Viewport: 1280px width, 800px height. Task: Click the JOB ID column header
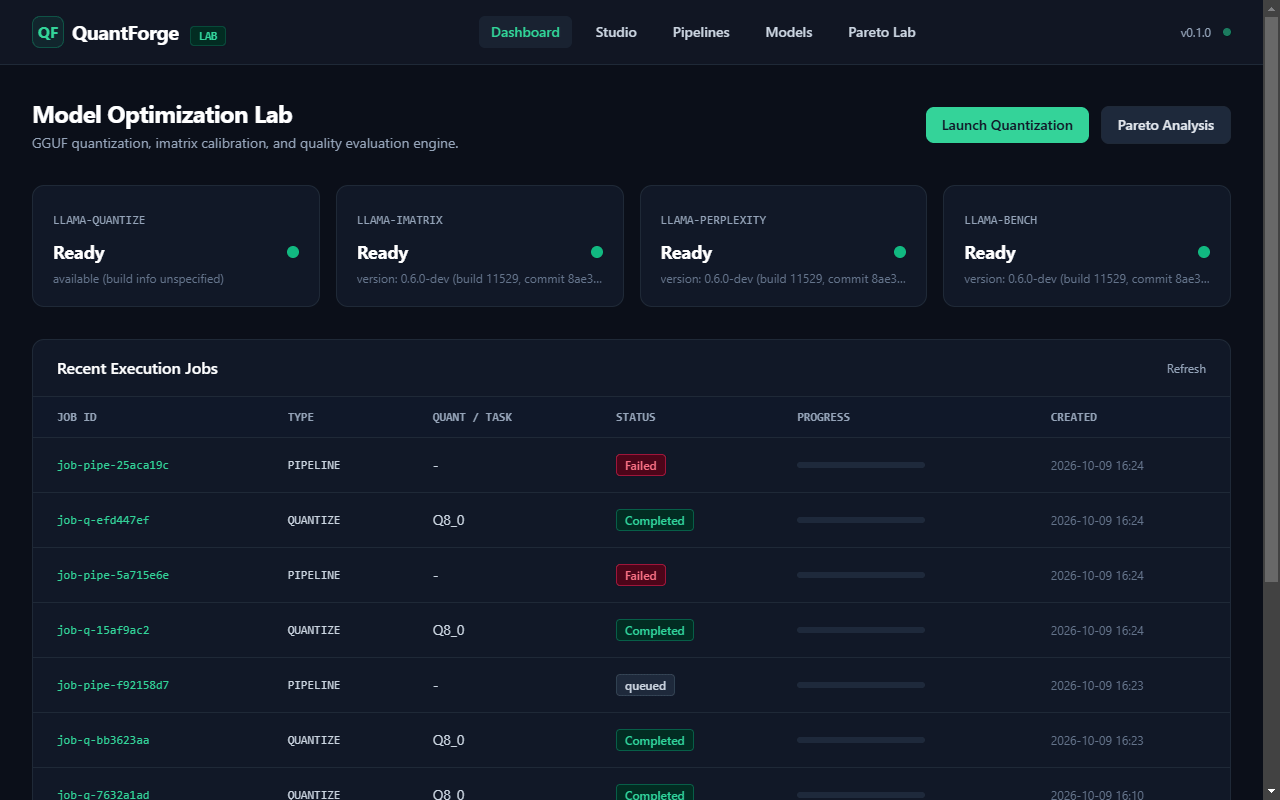[x=77, y=417]
